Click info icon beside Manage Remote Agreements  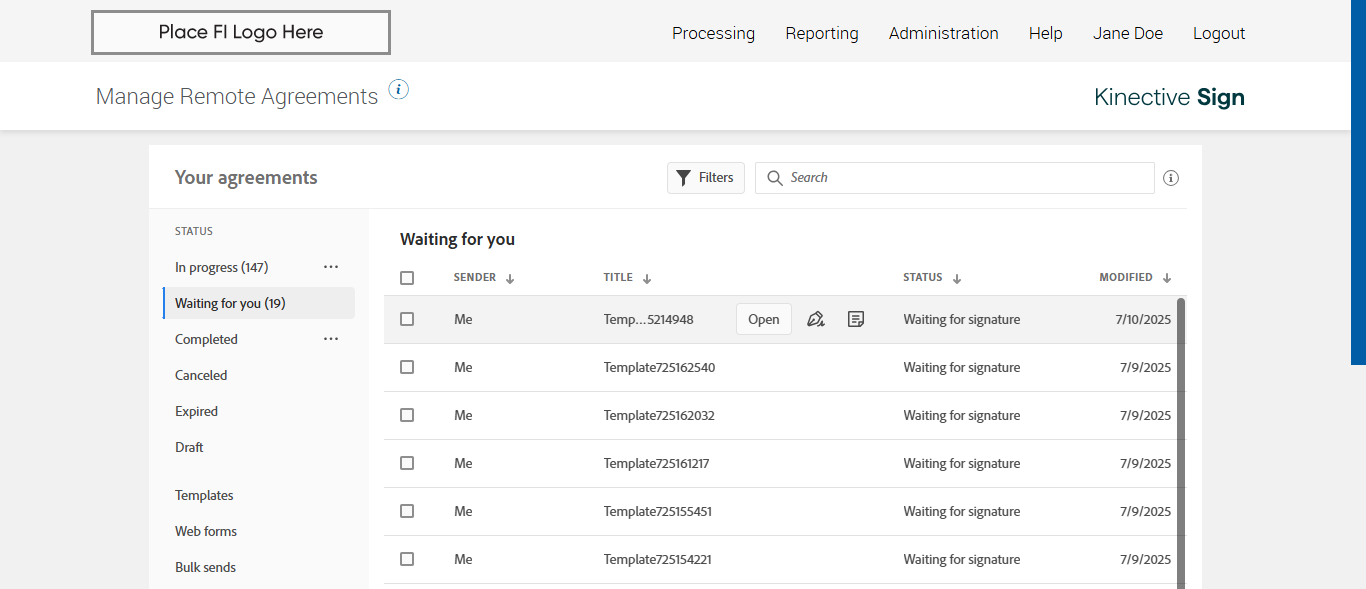[x=399, y=90]
